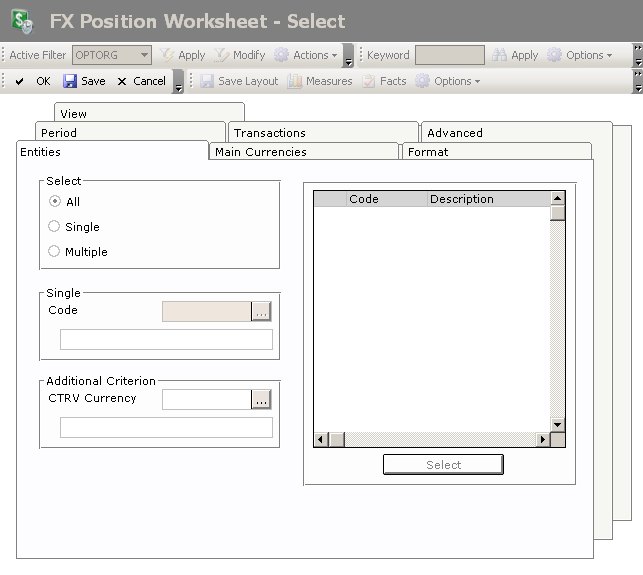
Task: Click the Modify filter icon
Action: [x=222, y=55]
